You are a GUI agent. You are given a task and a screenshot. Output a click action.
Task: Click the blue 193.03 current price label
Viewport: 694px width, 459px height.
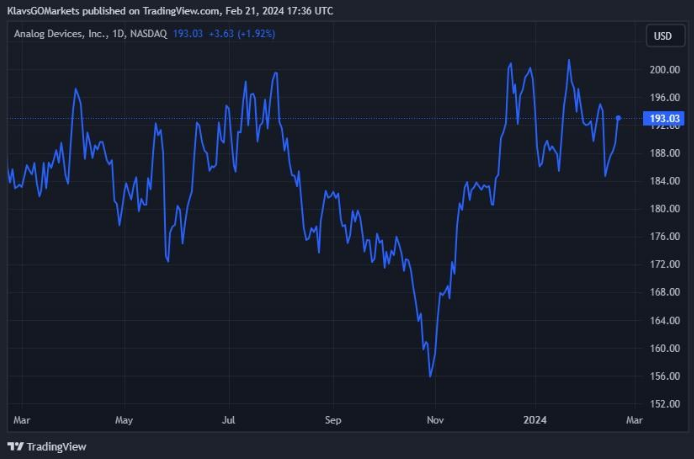[664, 119]
